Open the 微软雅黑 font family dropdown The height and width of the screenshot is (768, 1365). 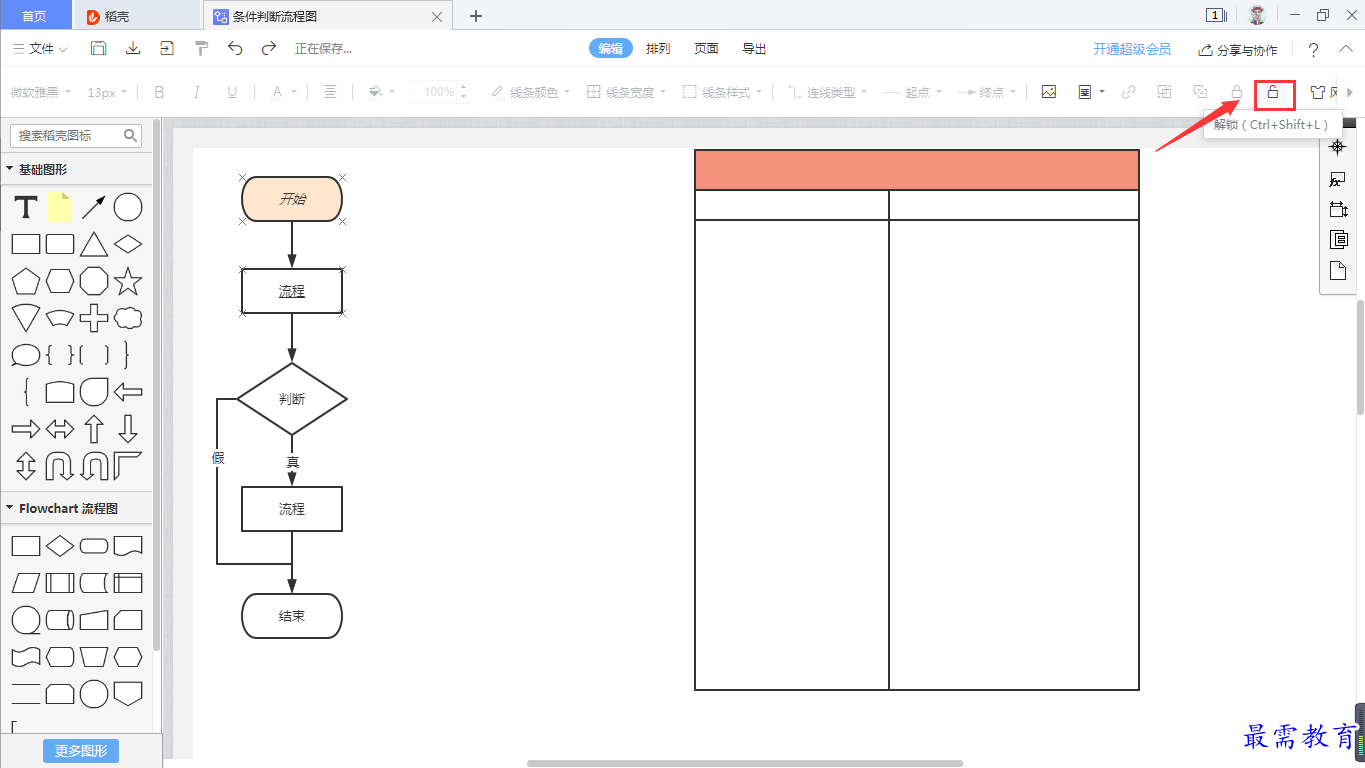[41, 92]
